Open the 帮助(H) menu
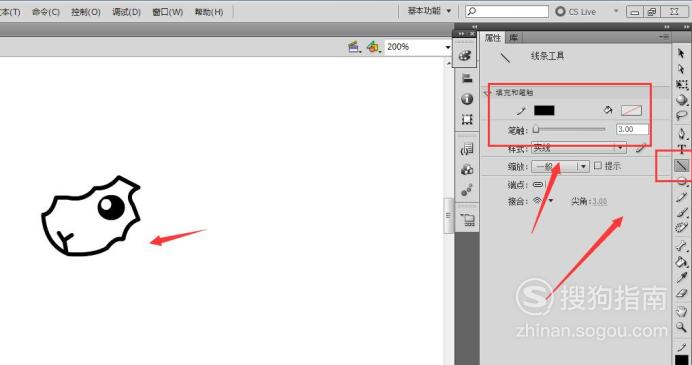The height and width of the screenshot is (365, 692). point(209,11)
